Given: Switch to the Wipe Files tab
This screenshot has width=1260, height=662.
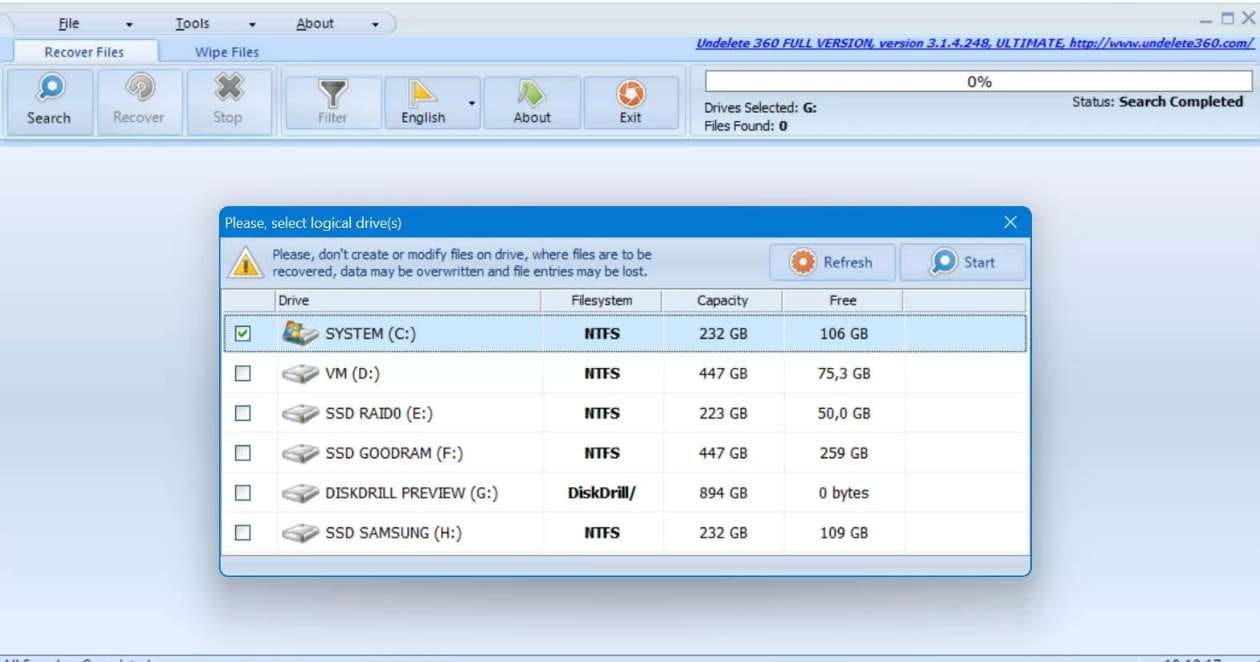Looking at the screenshot, I should pyautogui.click(x=227, y=52).
